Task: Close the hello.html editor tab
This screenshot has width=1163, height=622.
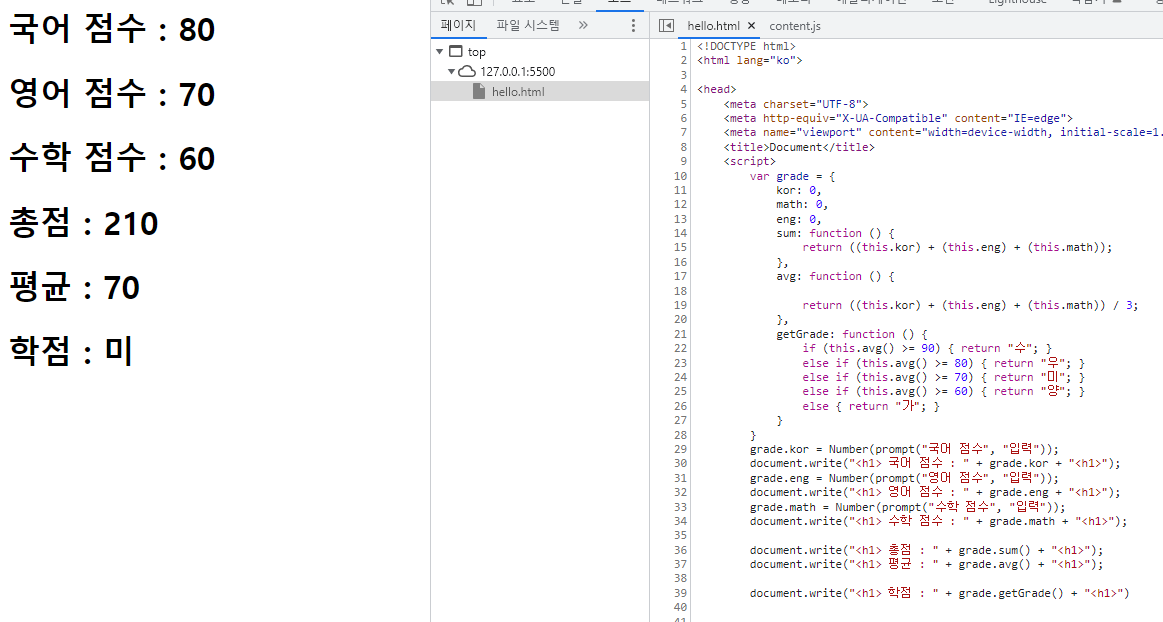Action: pos(751,26)
